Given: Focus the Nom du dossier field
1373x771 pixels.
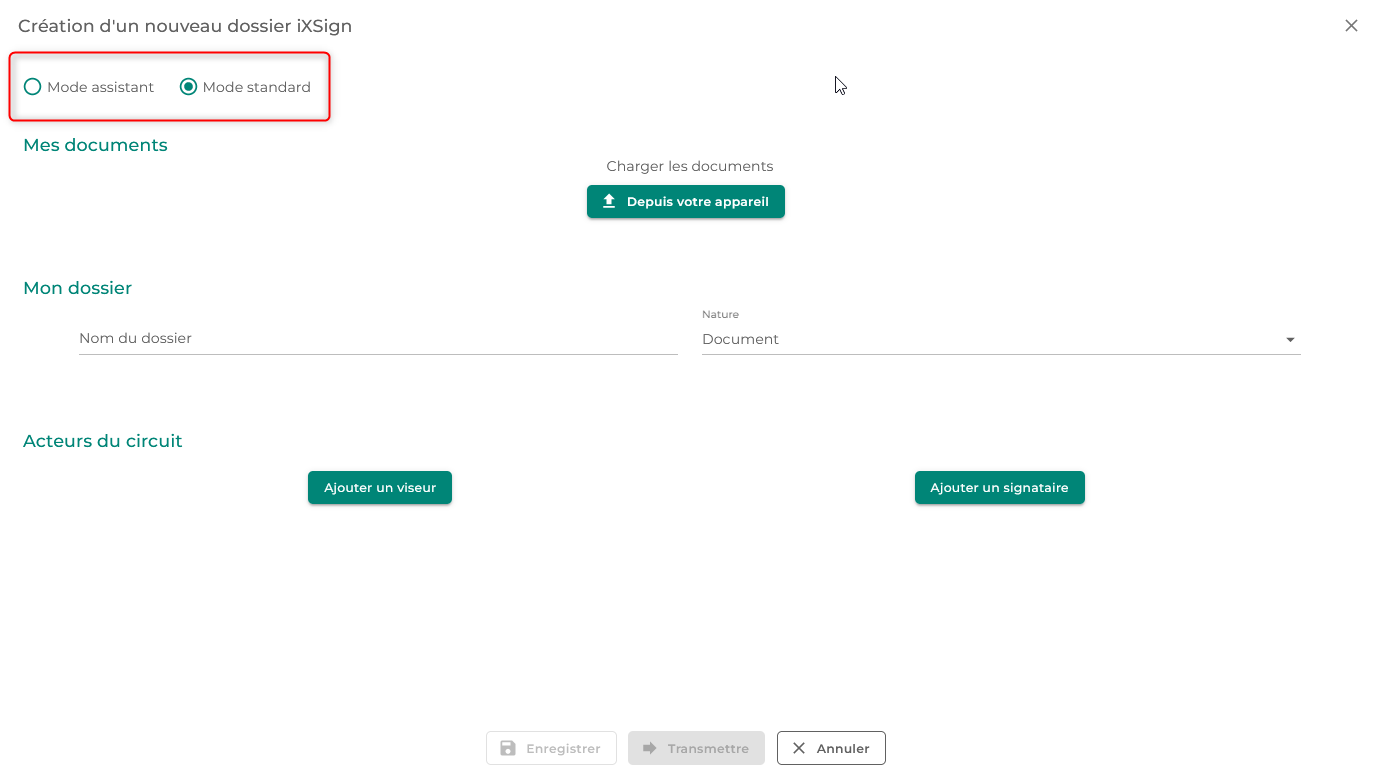Looking at the screenshot, I should (x=378, y=338).
